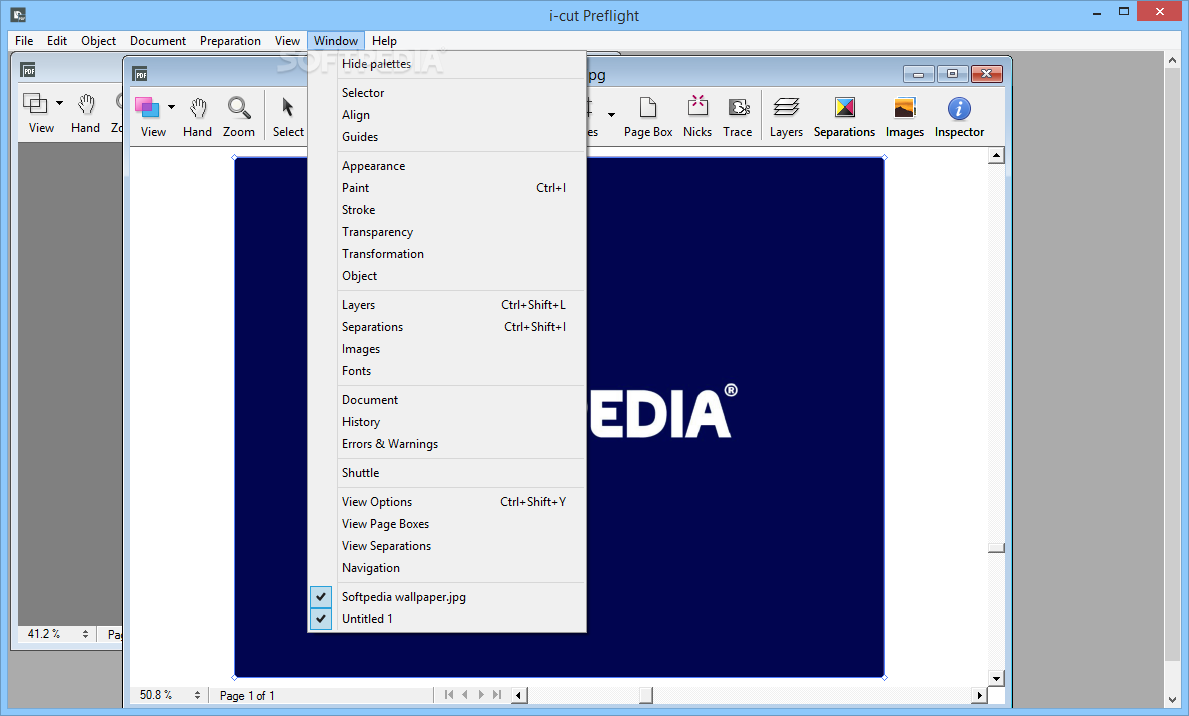
Task: Open the Layers palette icon in toolbar
Action: pyautogui.click(x=786, y=108)
